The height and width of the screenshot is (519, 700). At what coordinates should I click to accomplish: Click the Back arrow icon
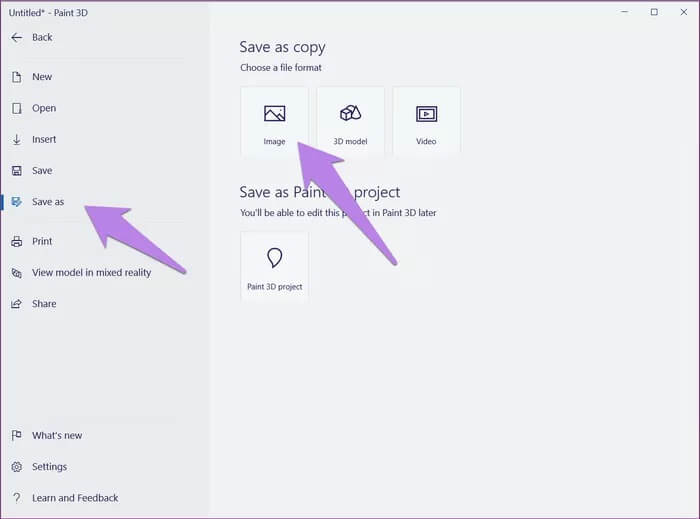point(17,37)
